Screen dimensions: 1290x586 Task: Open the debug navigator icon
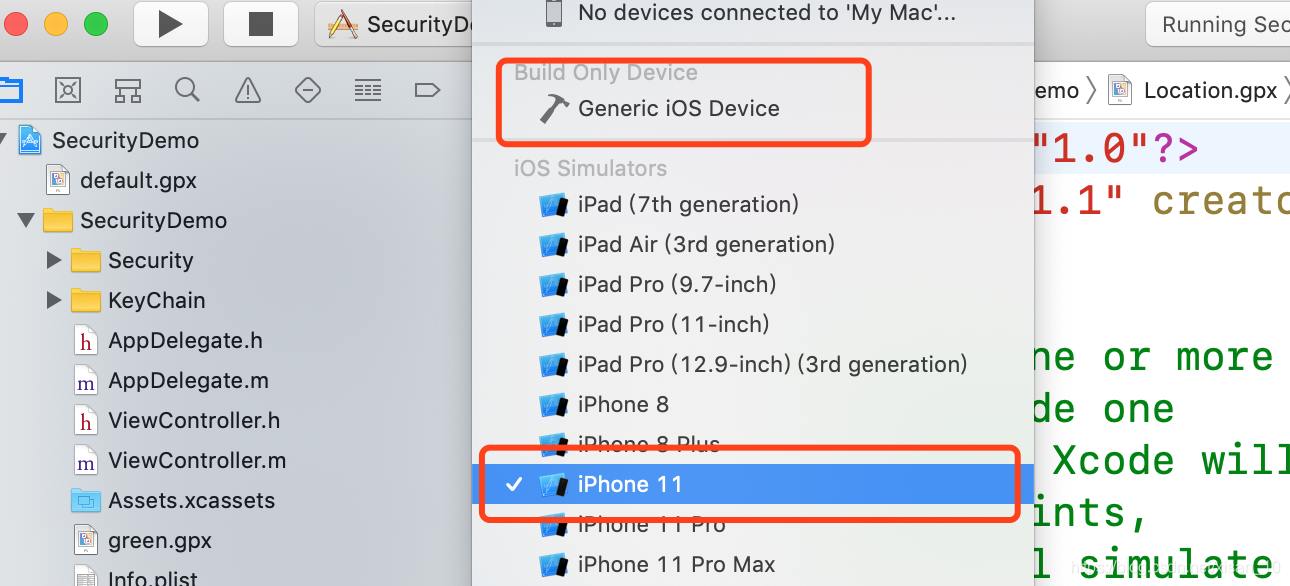tap(368, 91)
